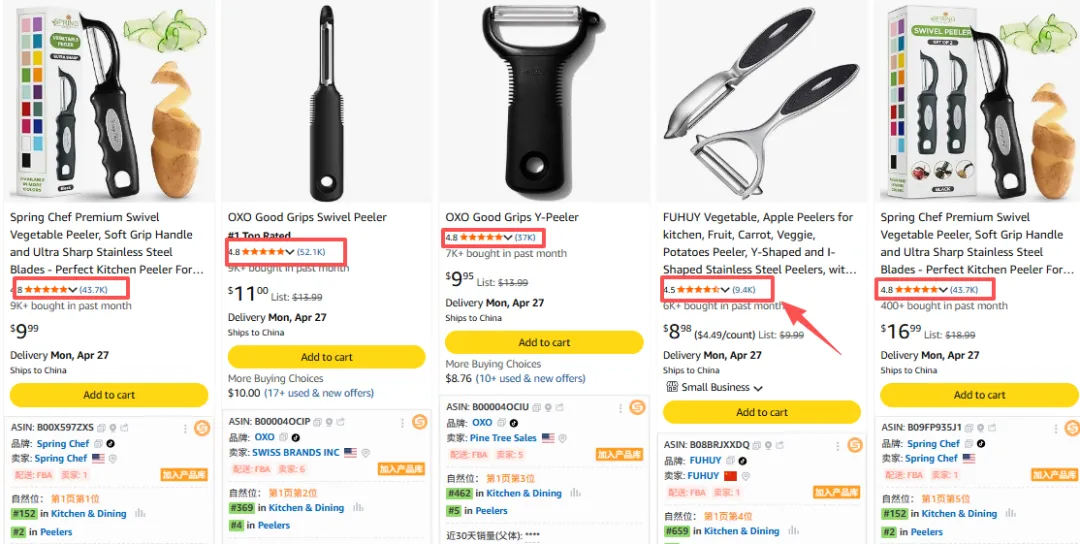Image resolution: width=1080 pixels, height=544 pixels.
Task: Copy ASIN B00X597ZXS with its copy icon
Action: pos(101,428)
